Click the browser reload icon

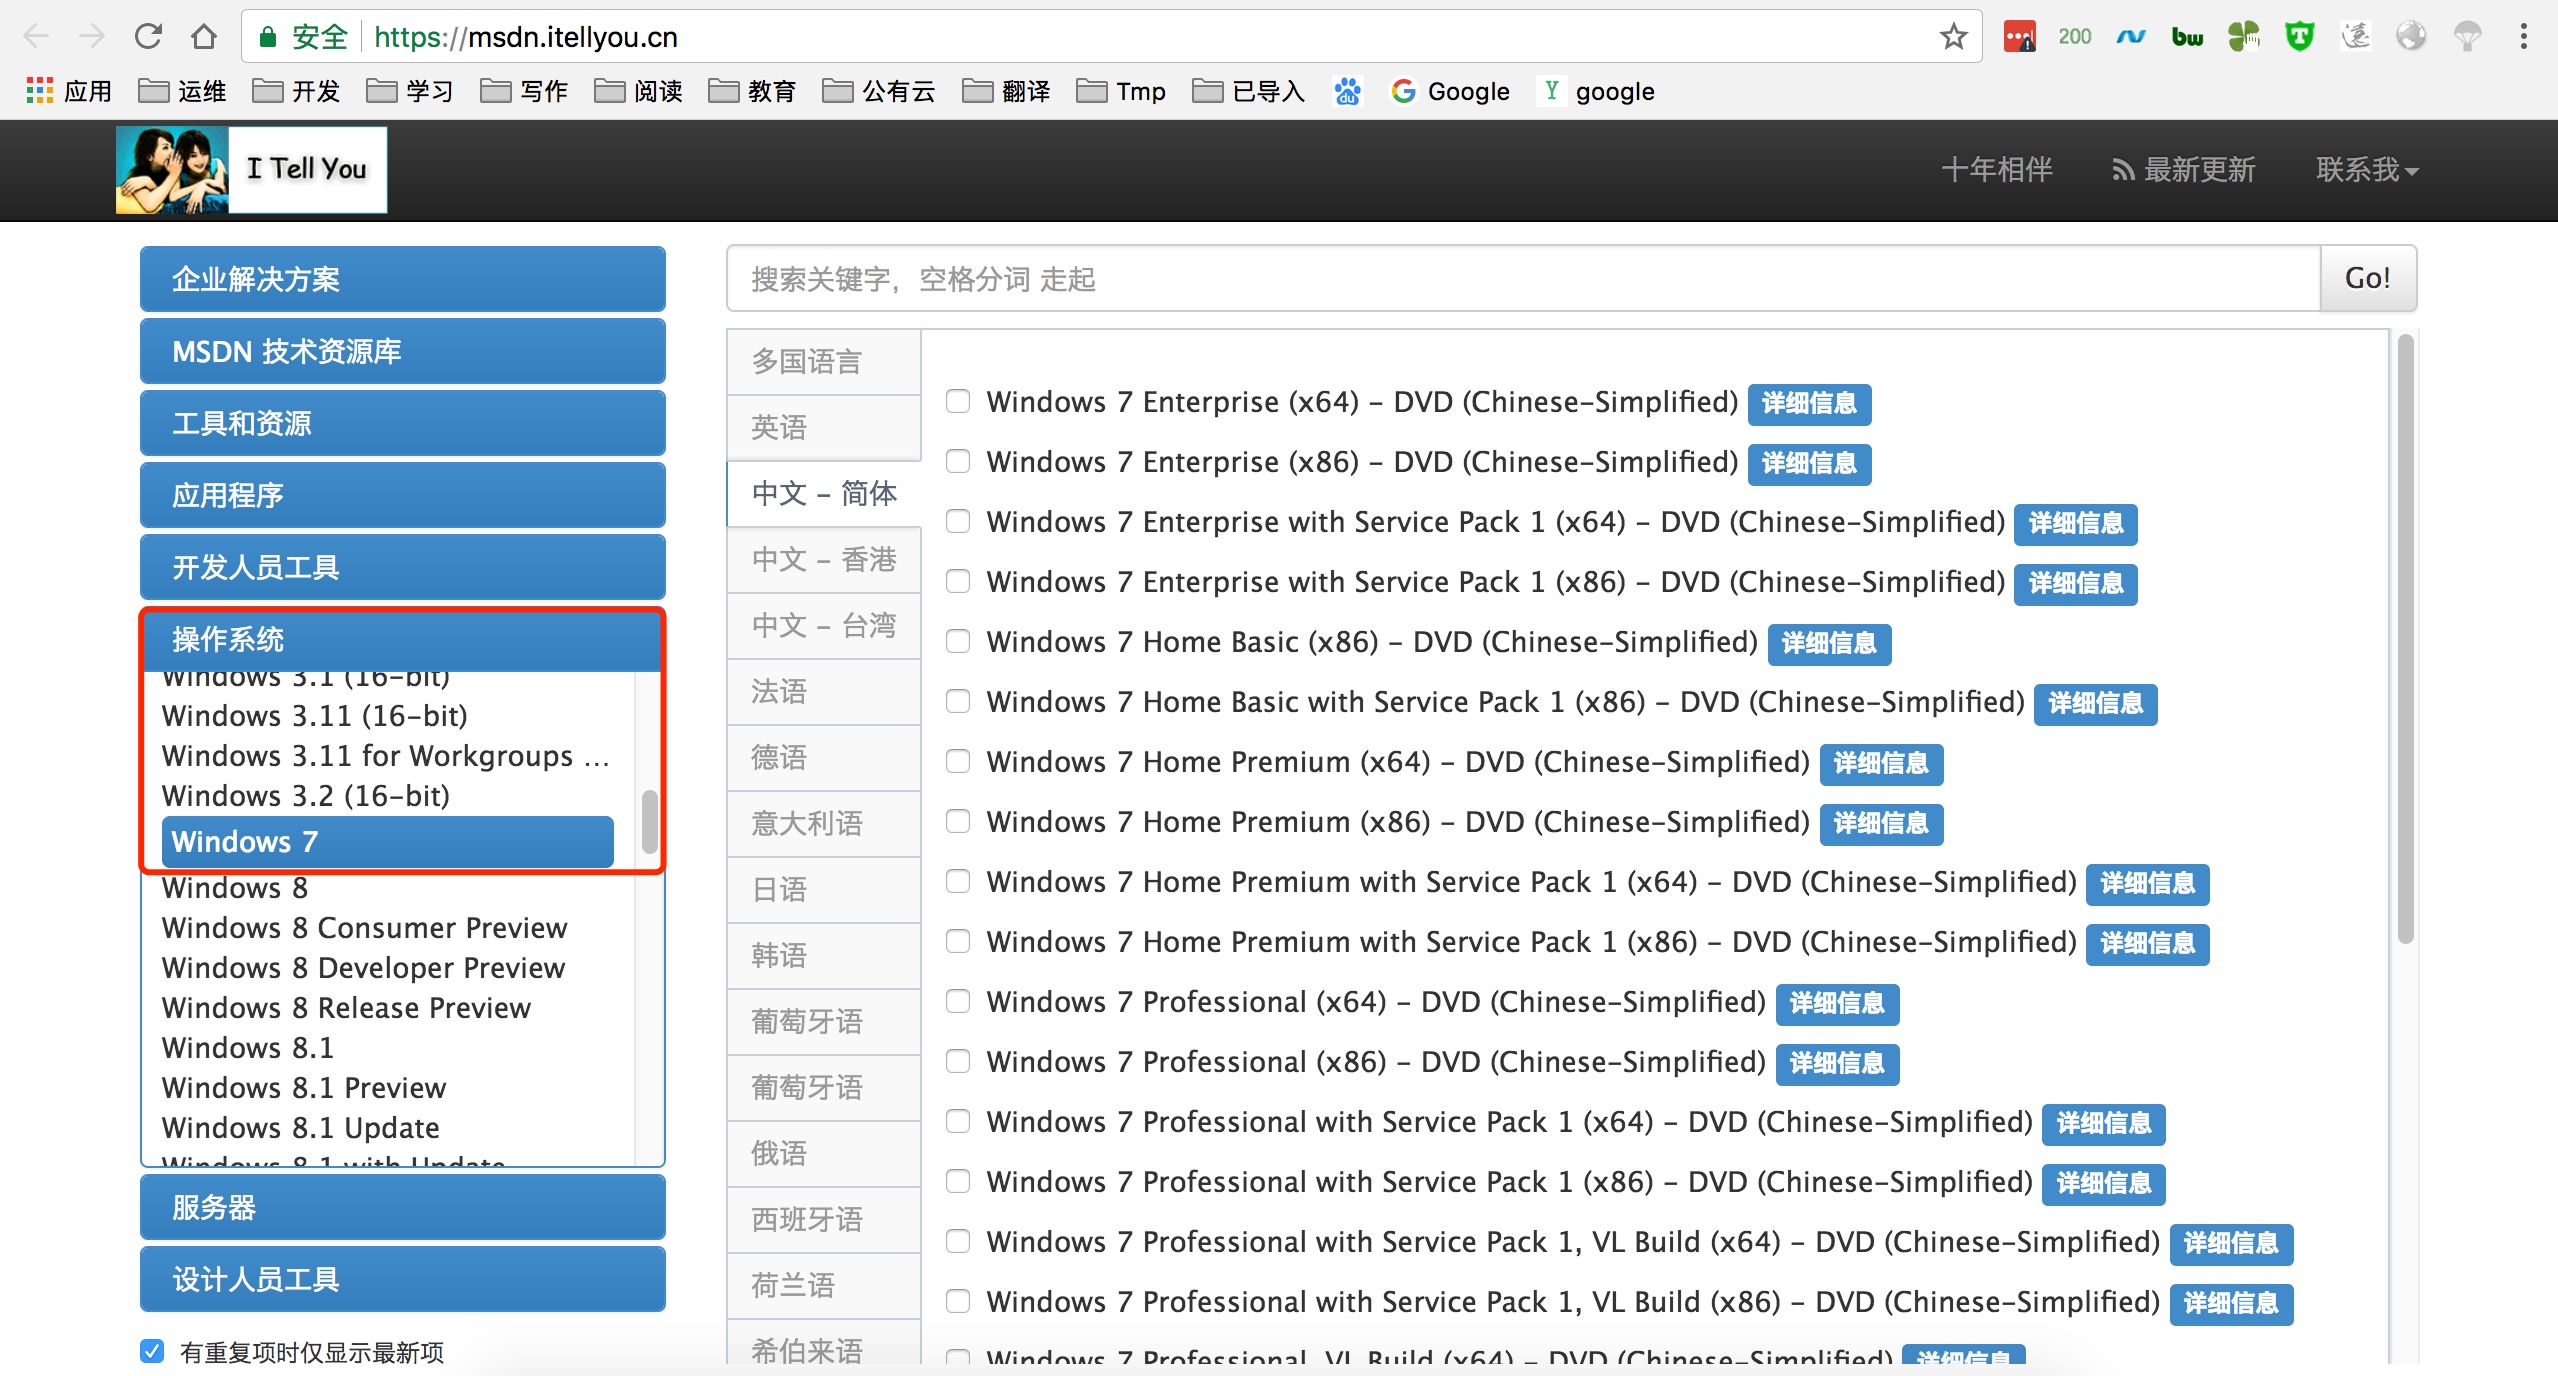148,37
